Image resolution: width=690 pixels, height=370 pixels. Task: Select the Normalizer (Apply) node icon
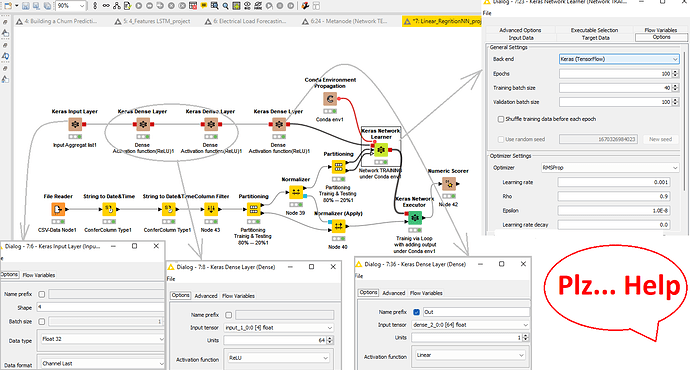pyautogui.click(x=338, y=226)
